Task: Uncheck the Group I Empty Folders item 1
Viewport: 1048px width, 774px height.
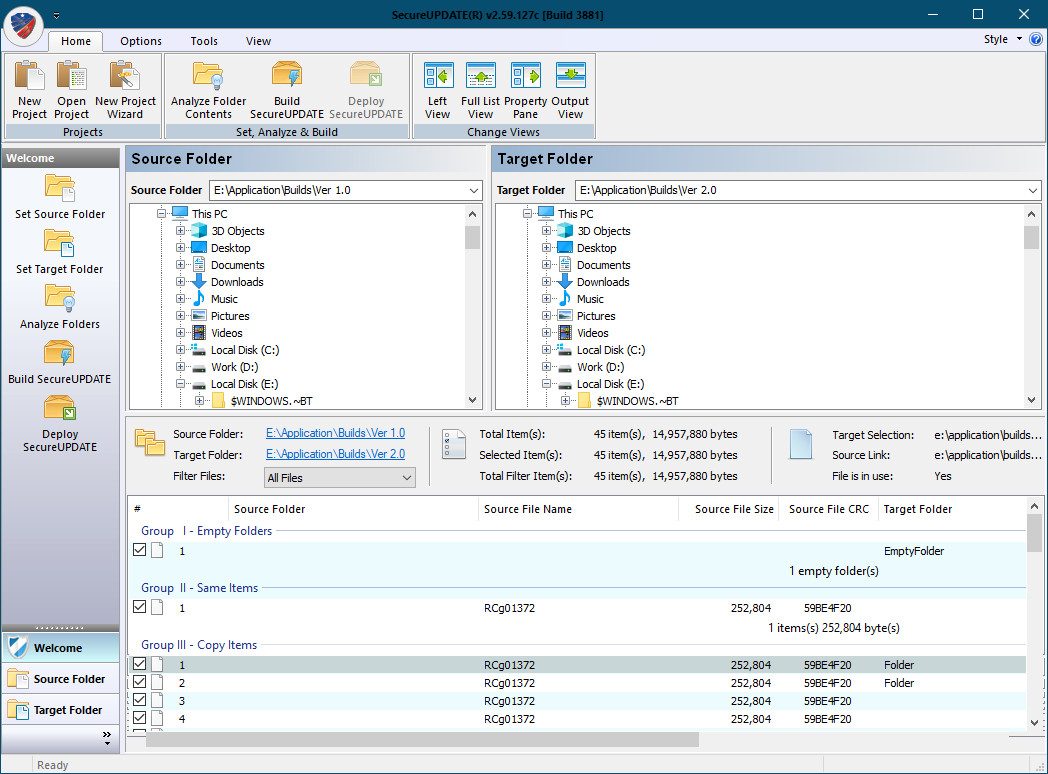Action: pos(140,550)
